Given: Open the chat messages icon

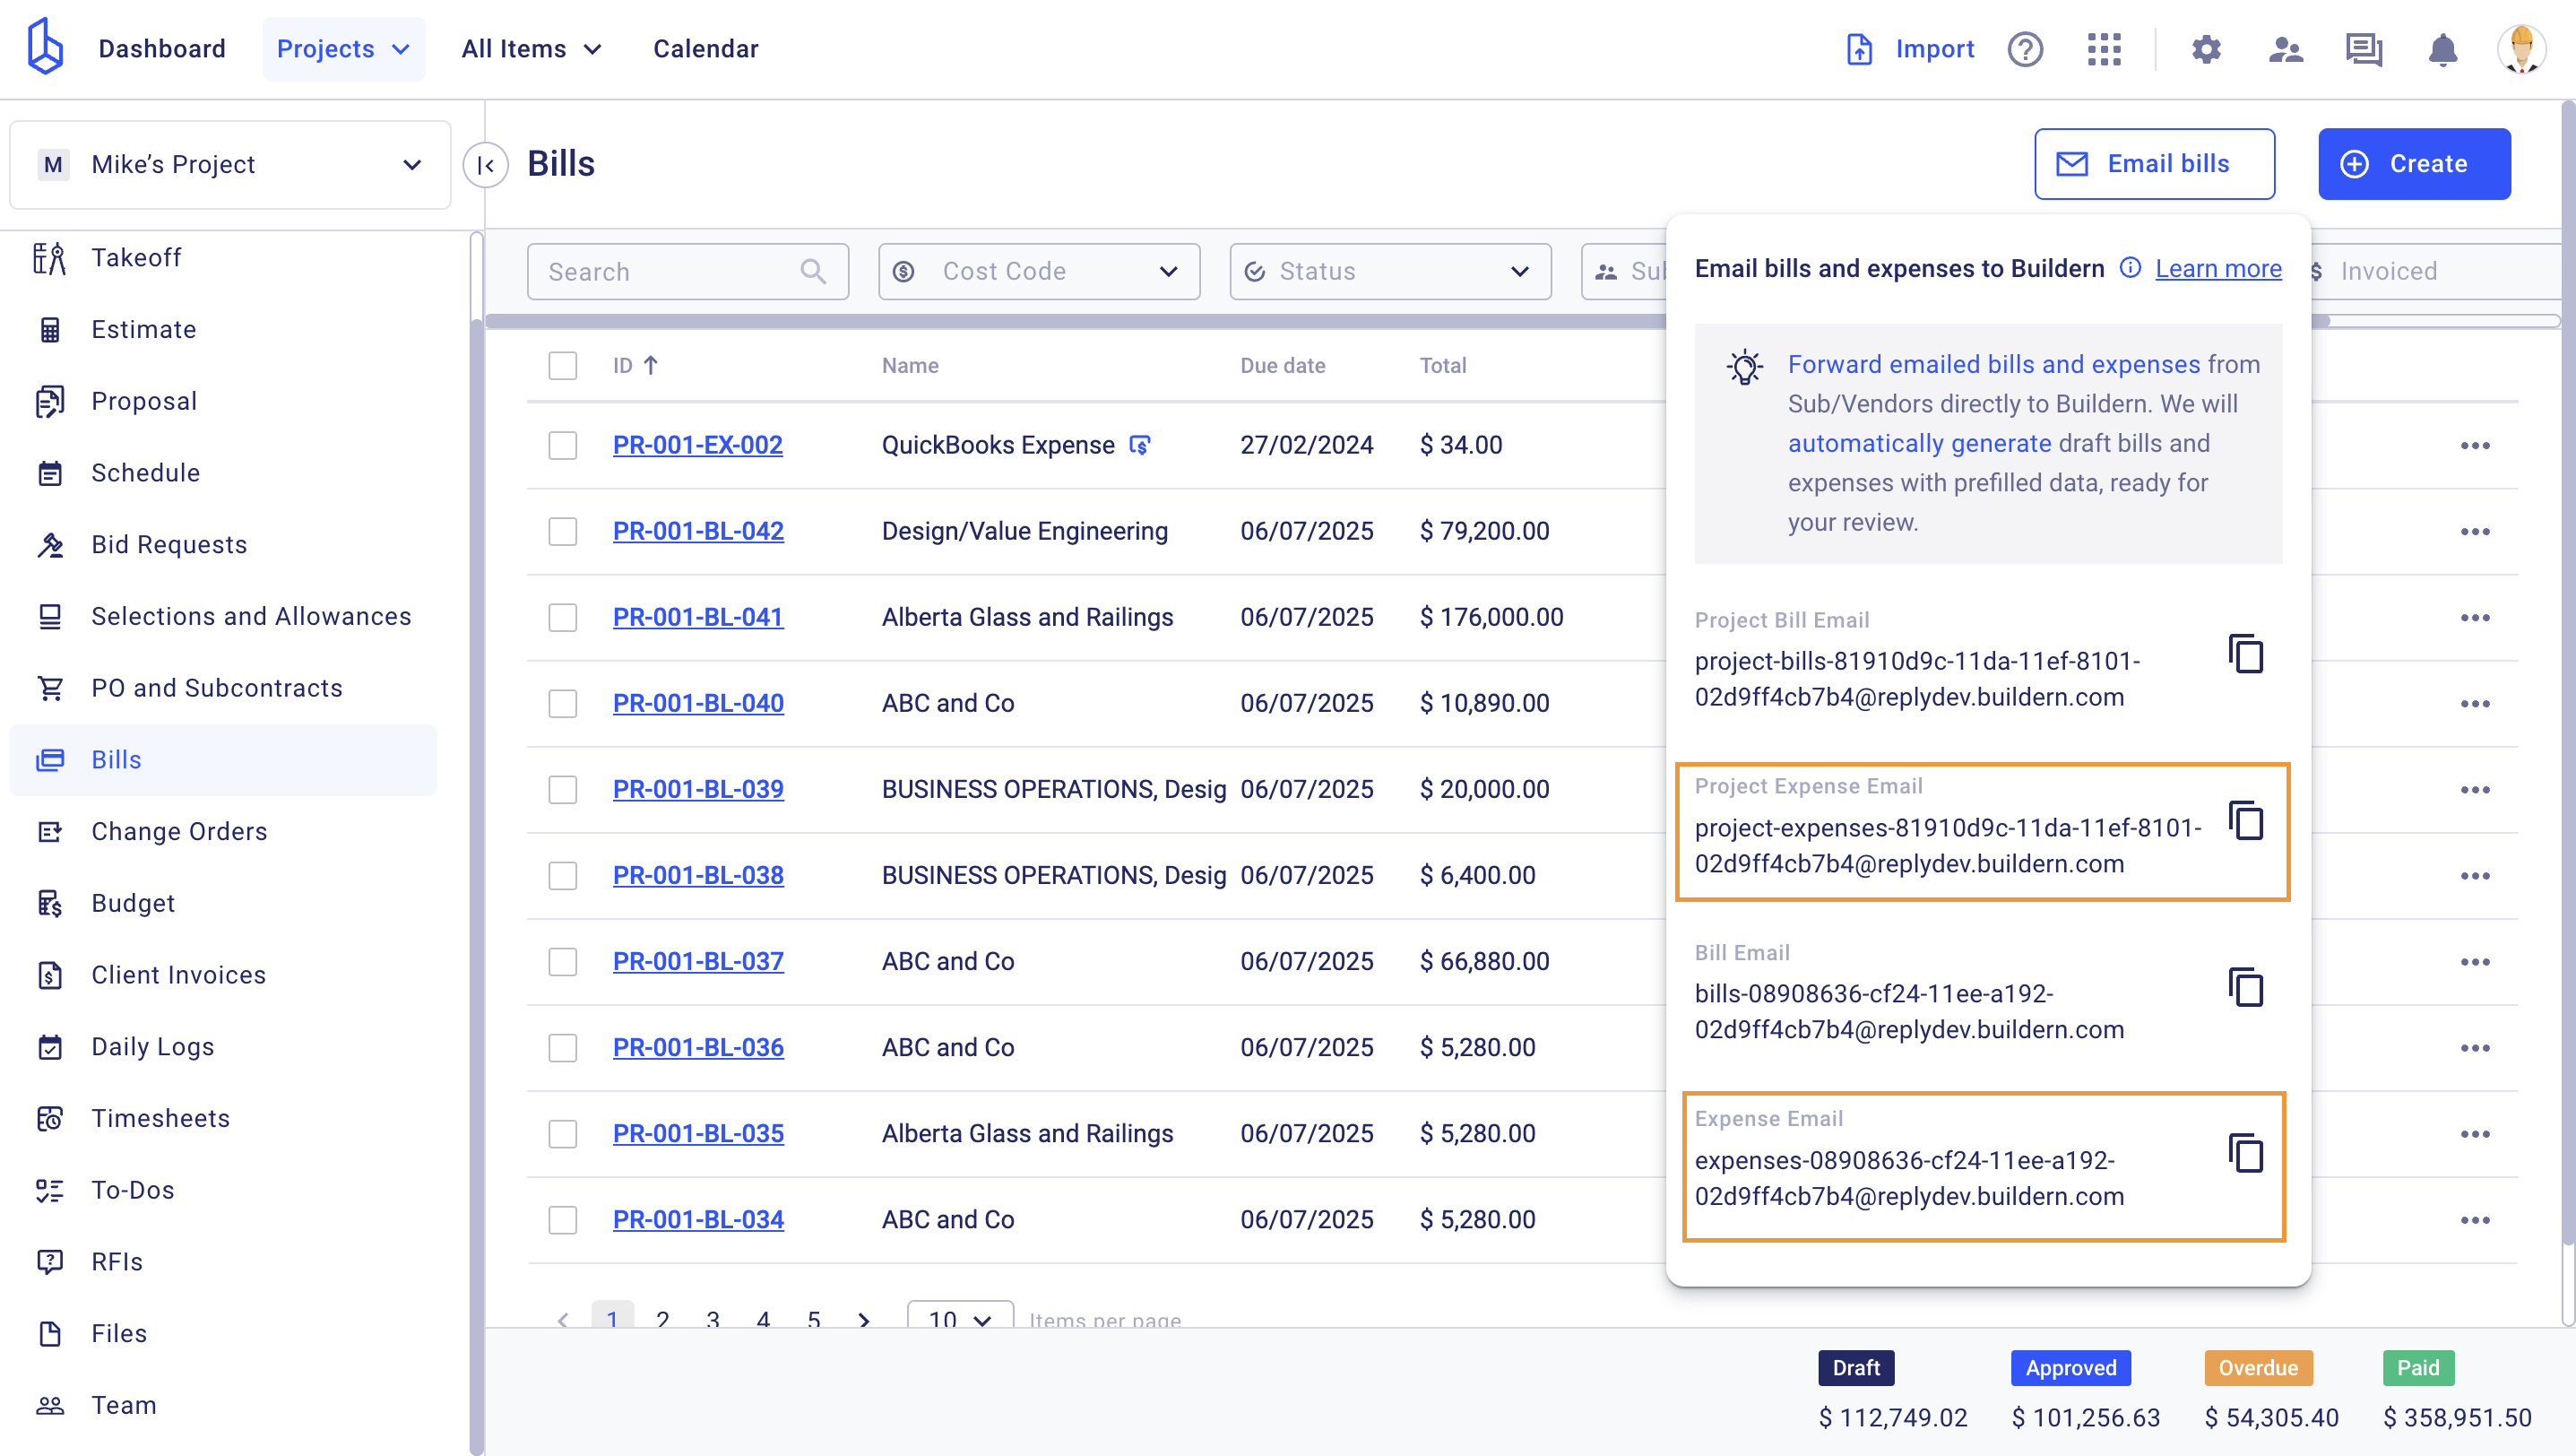Looking at the screenshot, I should click(x=2364, y=49).
